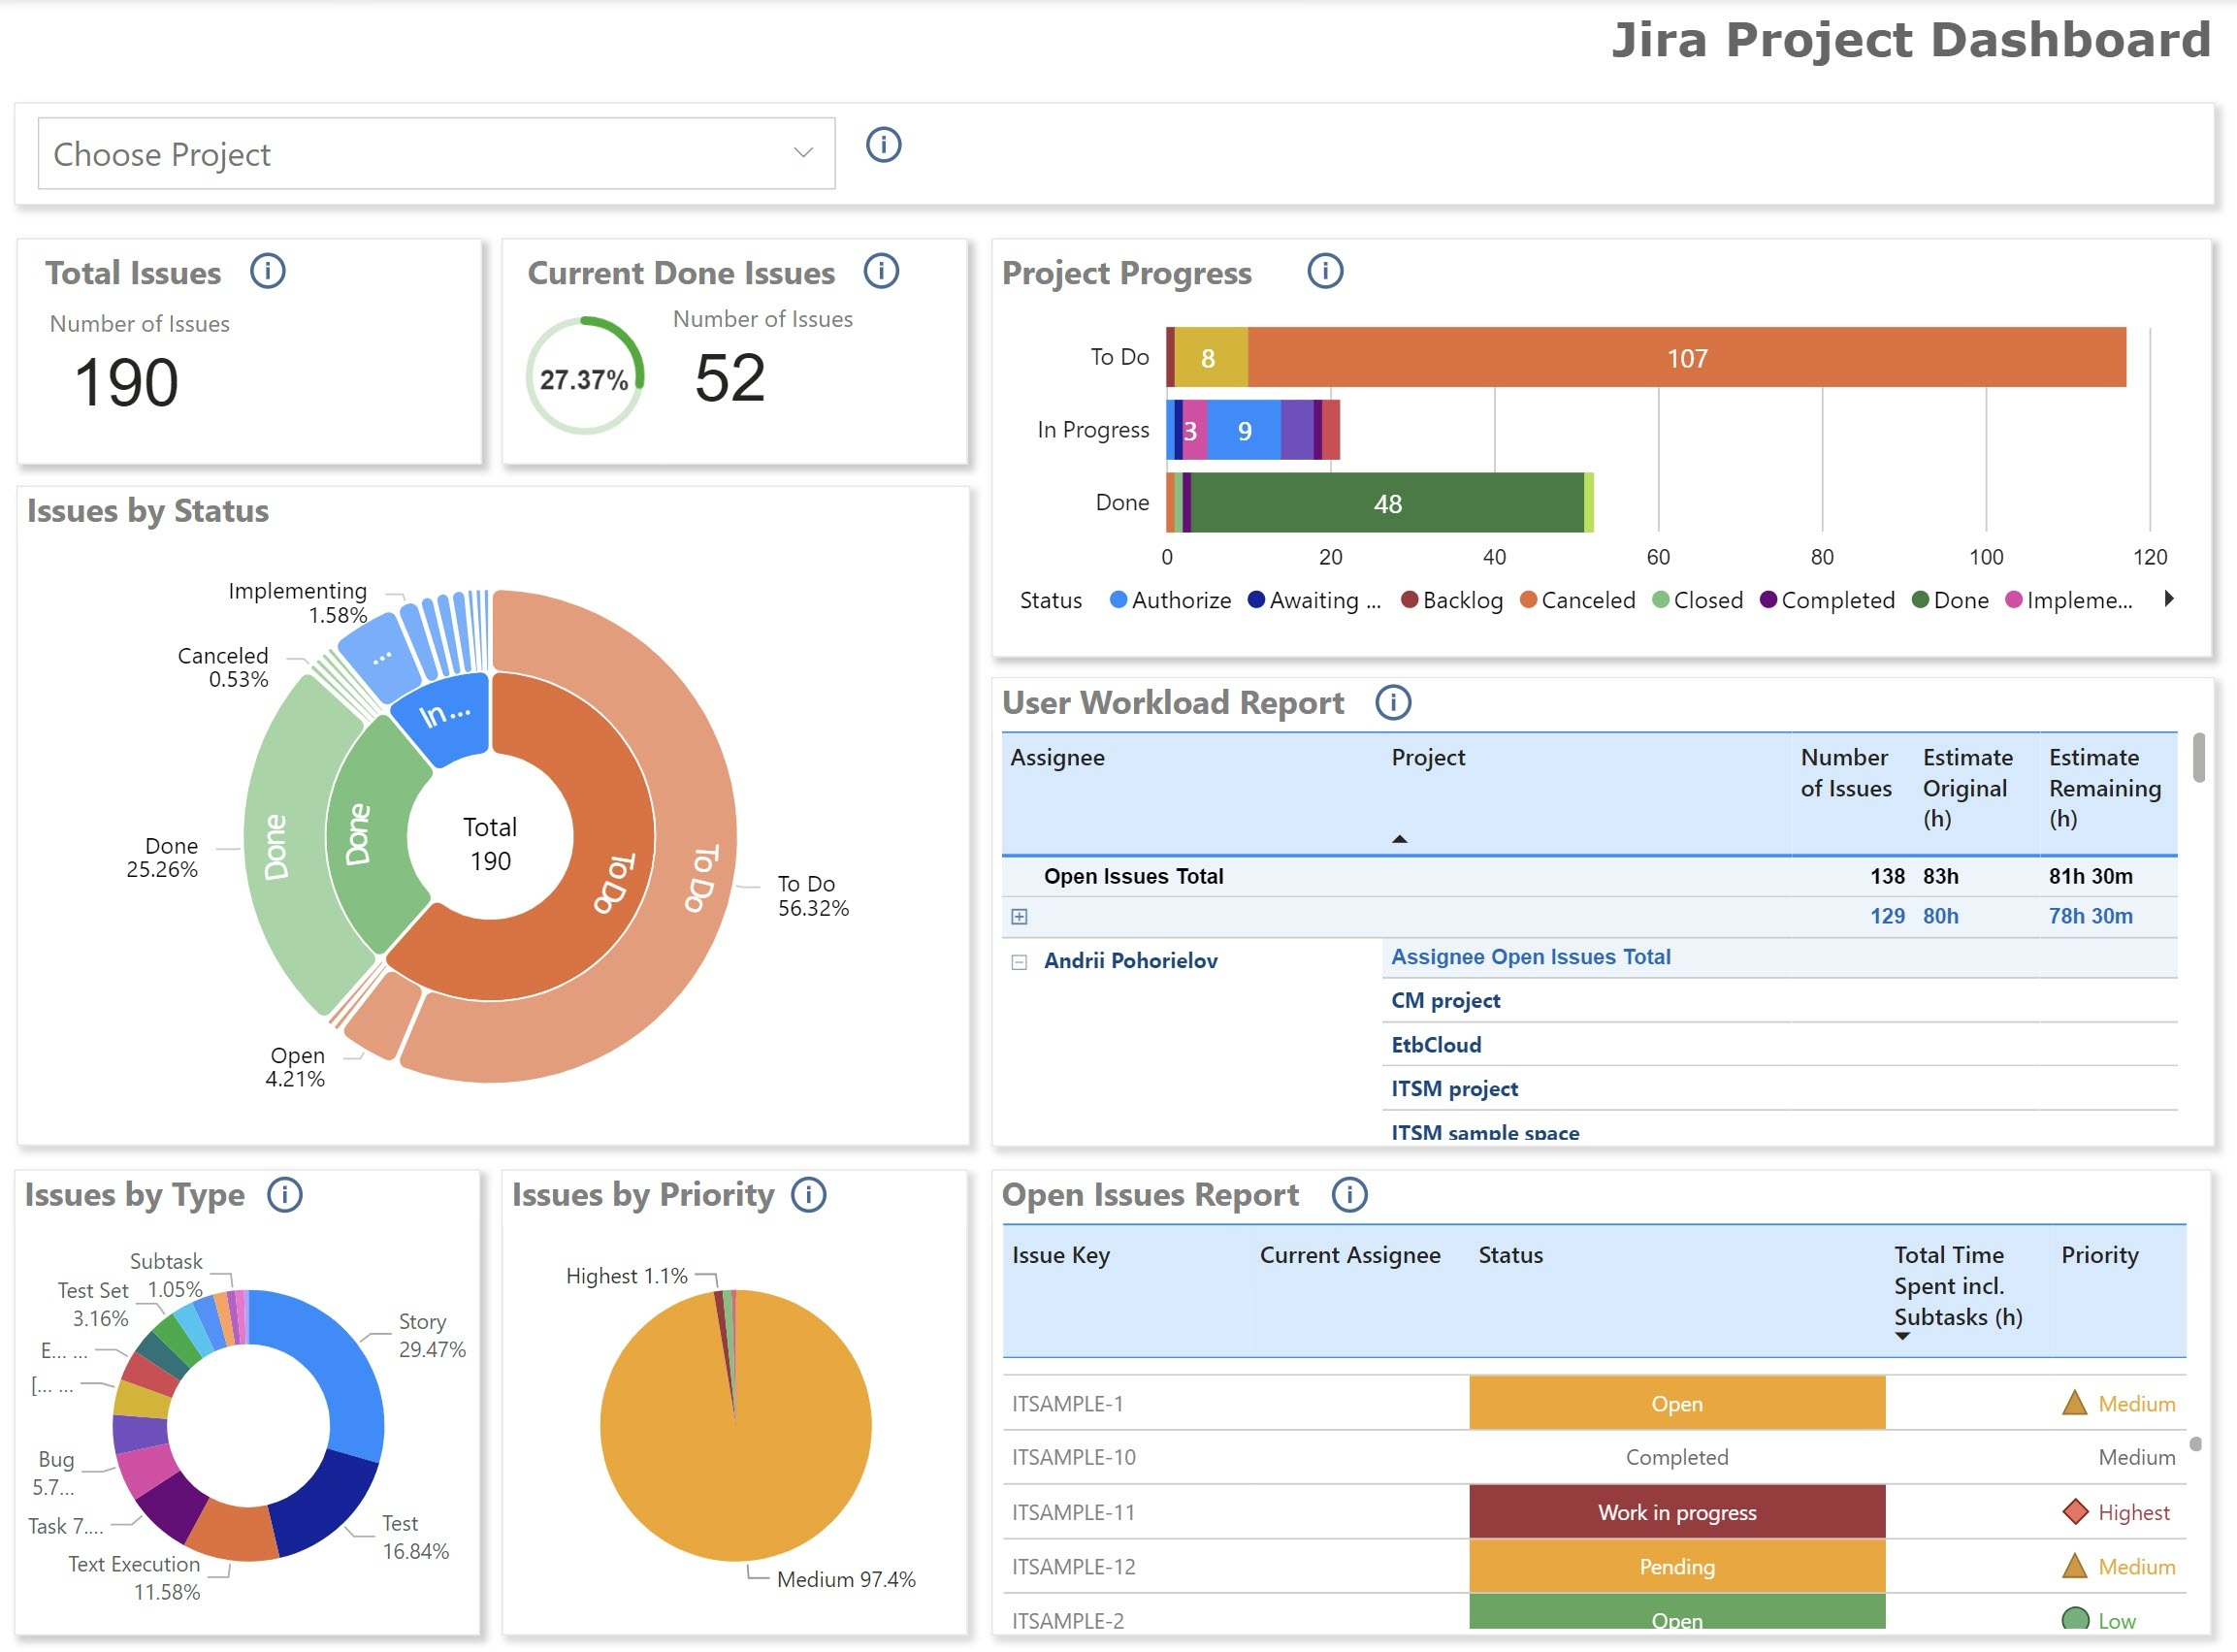Open the Project Progress info icon
Image resolution: width=2237 pixels, height=1652 pixels.
pyautogui.click(x=1325, y=271)
